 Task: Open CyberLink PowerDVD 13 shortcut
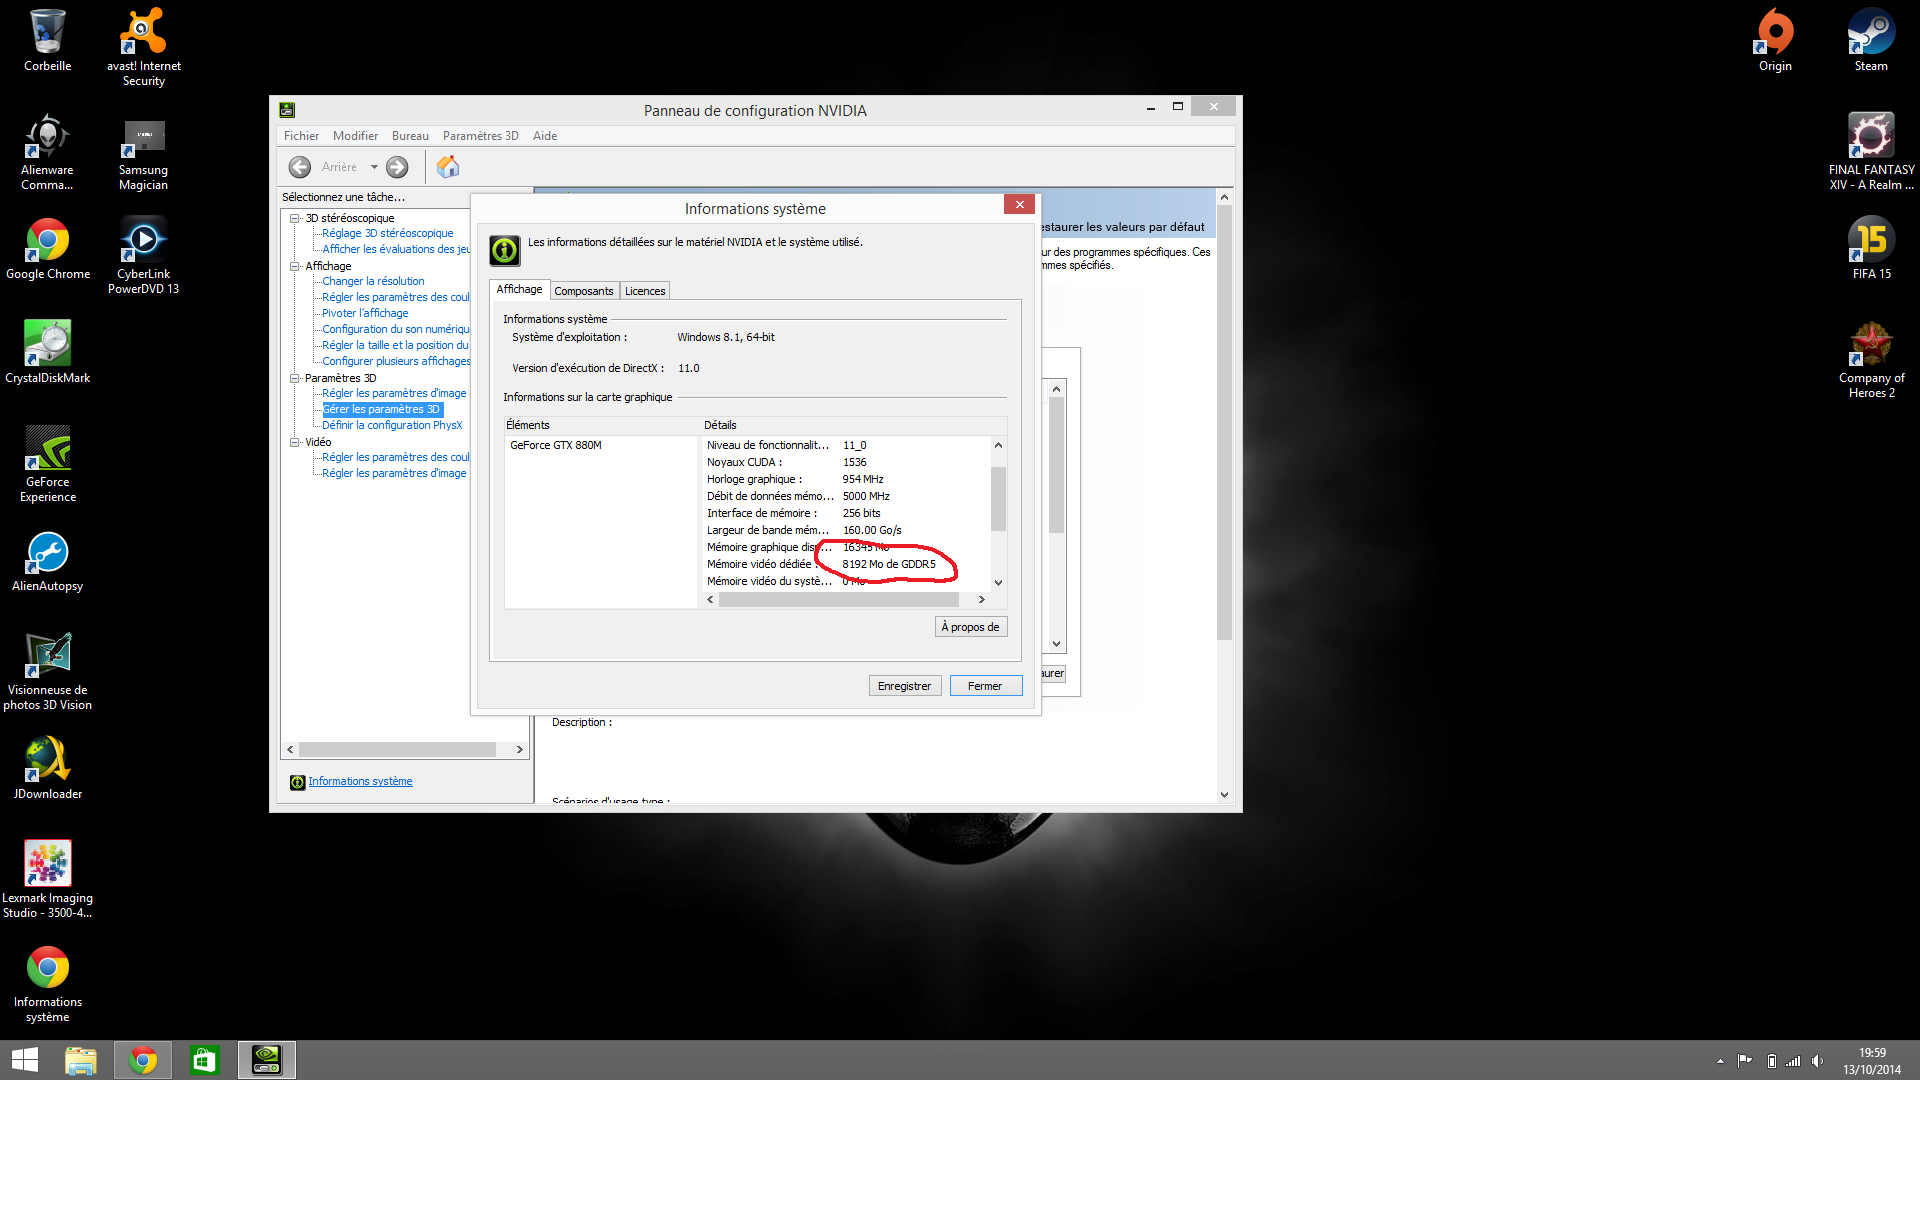[143, 255]
